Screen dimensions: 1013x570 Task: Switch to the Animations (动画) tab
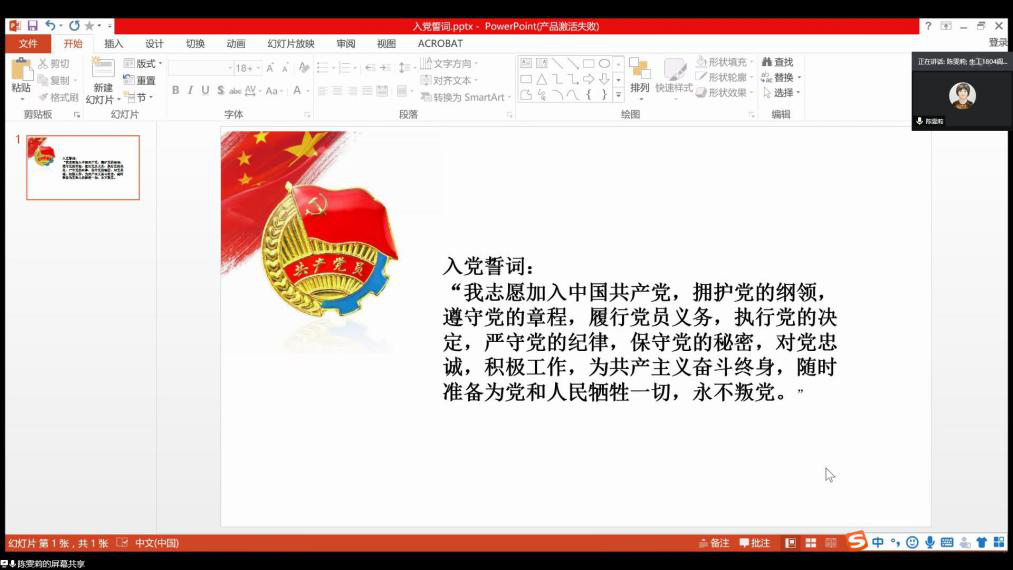tap(235, 43)
